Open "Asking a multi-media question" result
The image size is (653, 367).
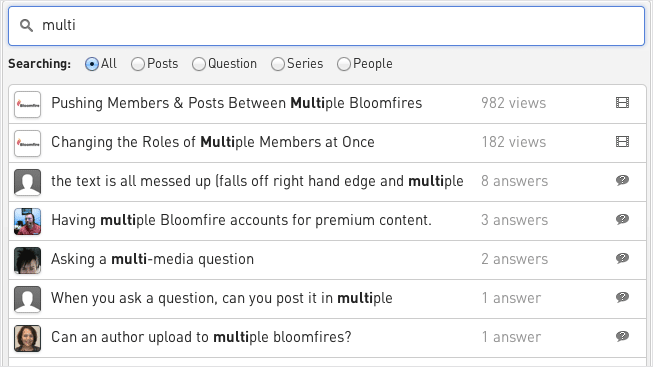(152, 259)
